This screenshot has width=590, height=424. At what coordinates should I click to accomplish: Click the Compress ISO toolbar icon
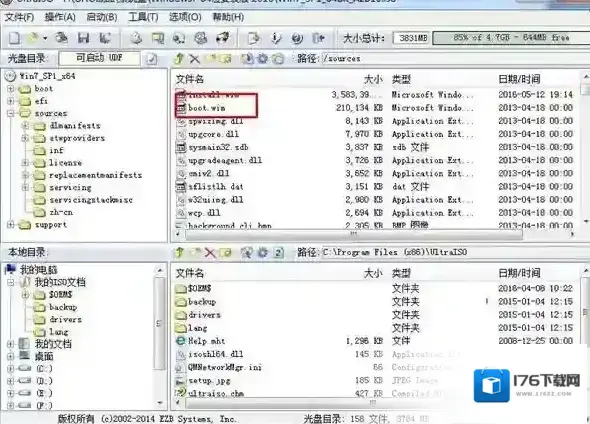click(158, 38)
